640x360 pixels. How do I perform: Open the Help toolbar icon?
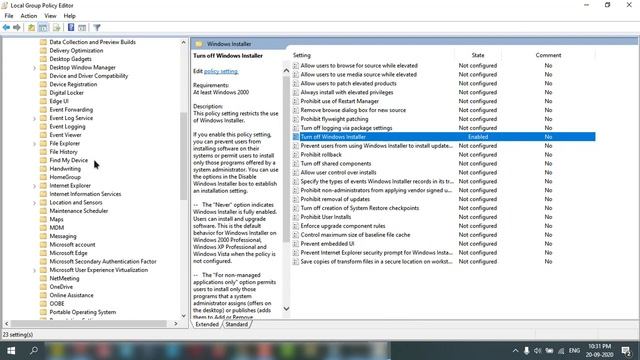71,27
